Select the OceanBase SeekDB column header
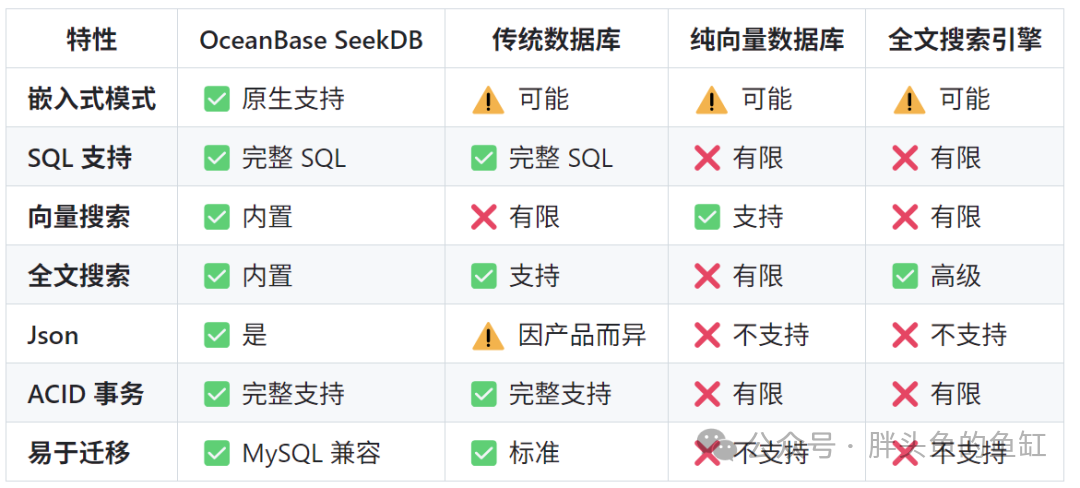 click(311, 40)
